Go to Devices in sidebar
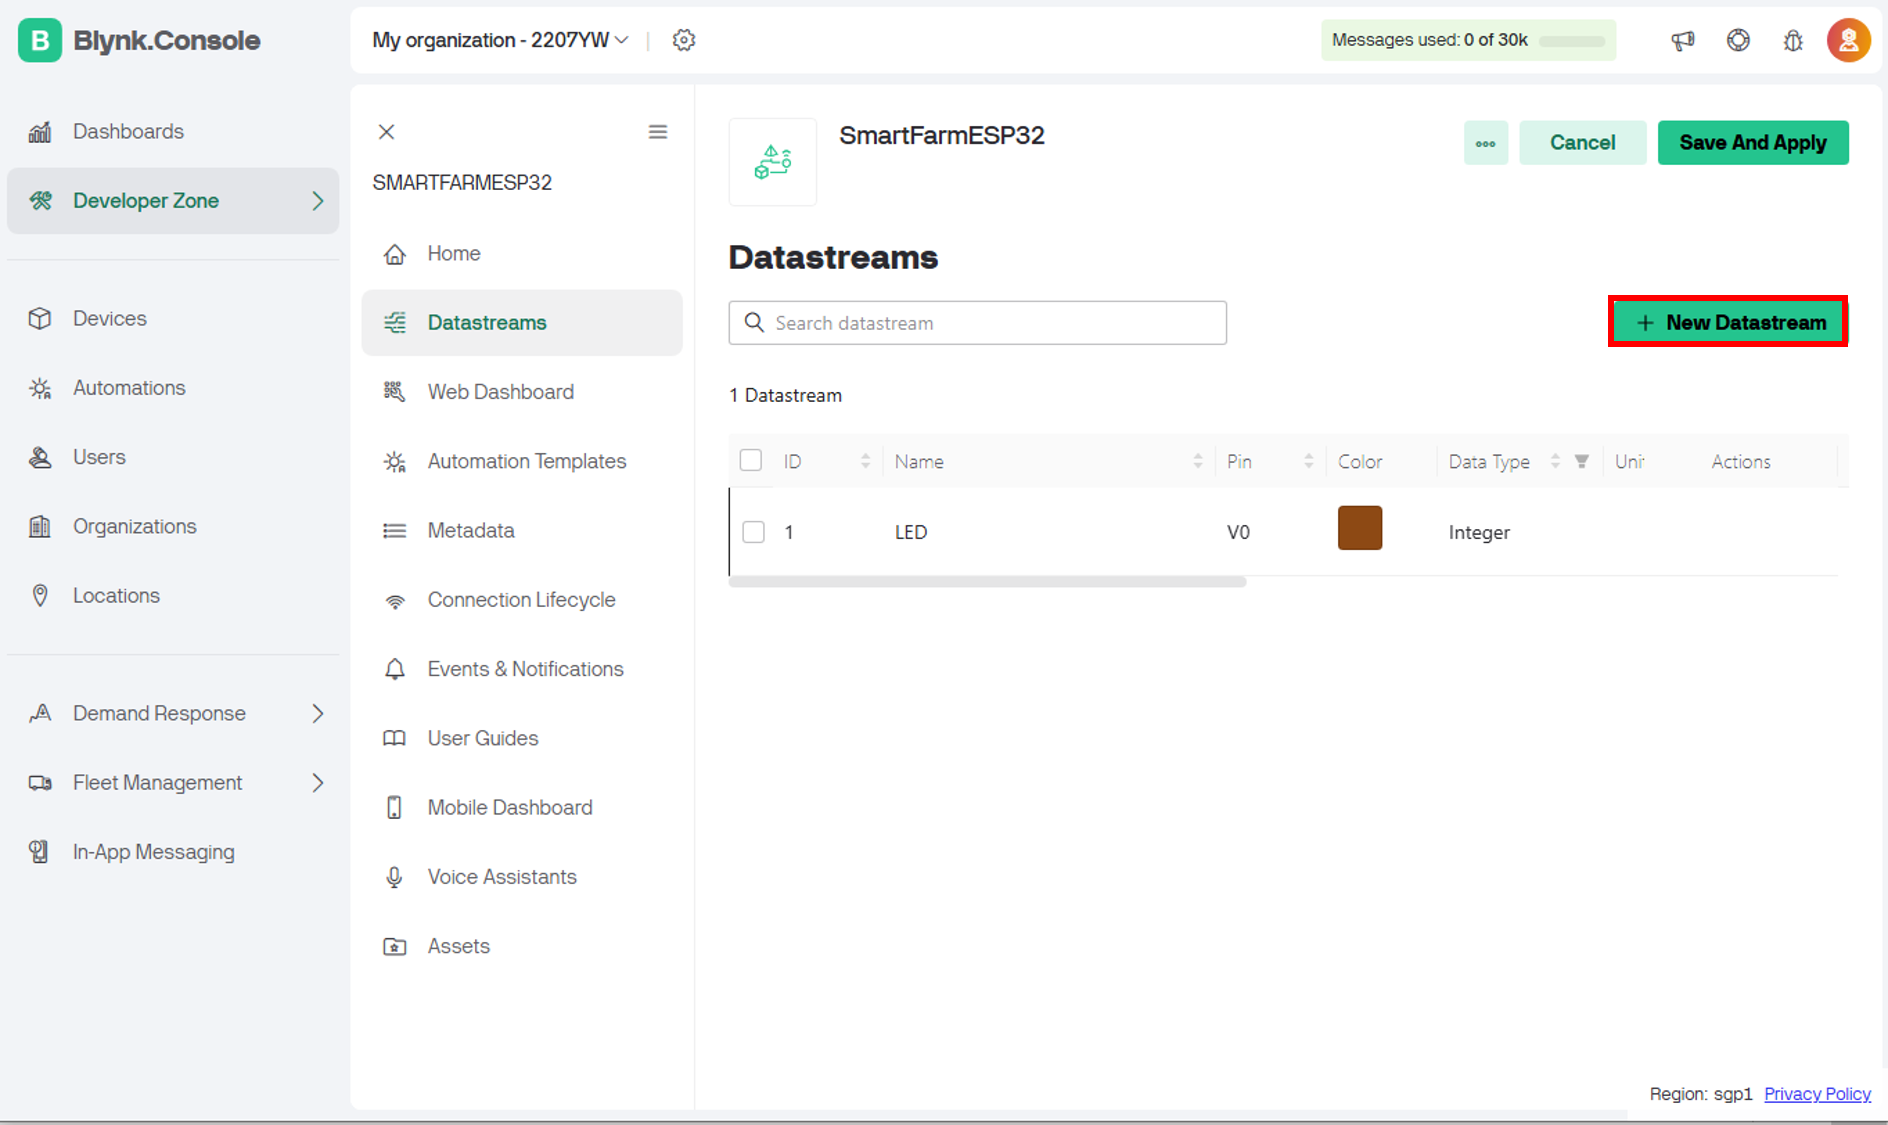Viewport: 1888px width, 1125px height. coord(173,318)
